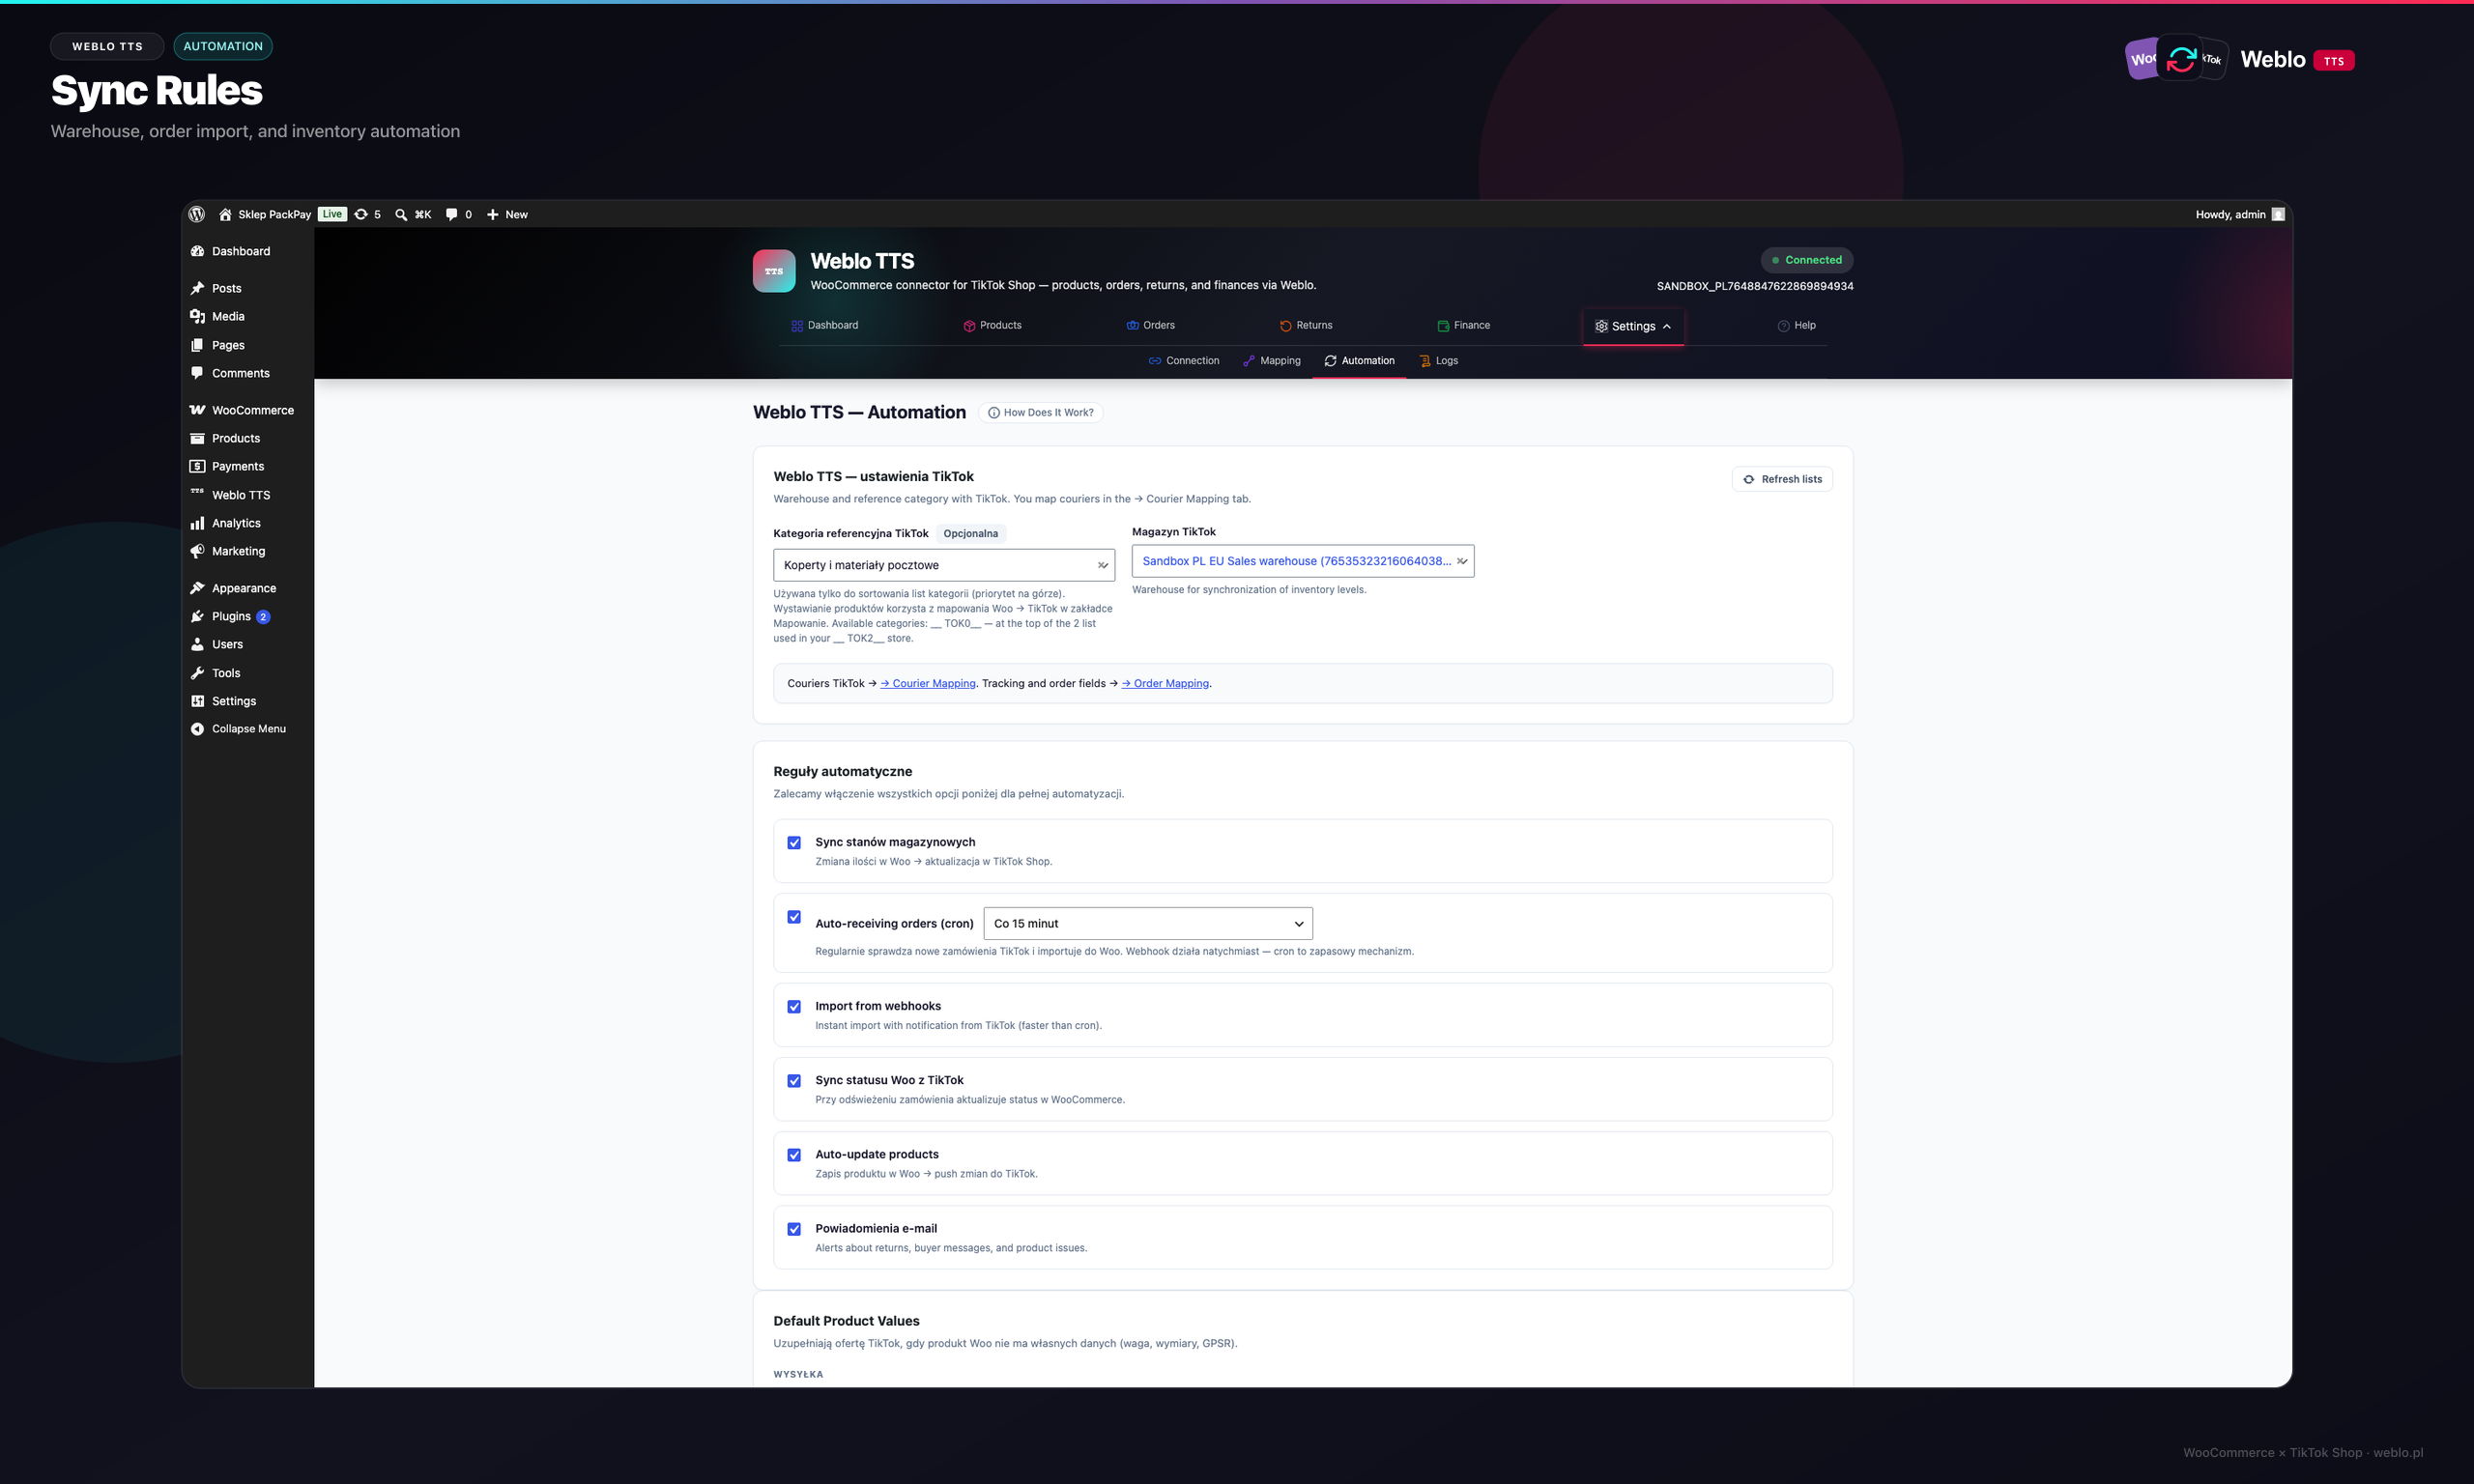Open the Logs sub-tab
The width and height of the screenshot is (2474, 1484).
pyautogui.click(x=1439, y=361)
